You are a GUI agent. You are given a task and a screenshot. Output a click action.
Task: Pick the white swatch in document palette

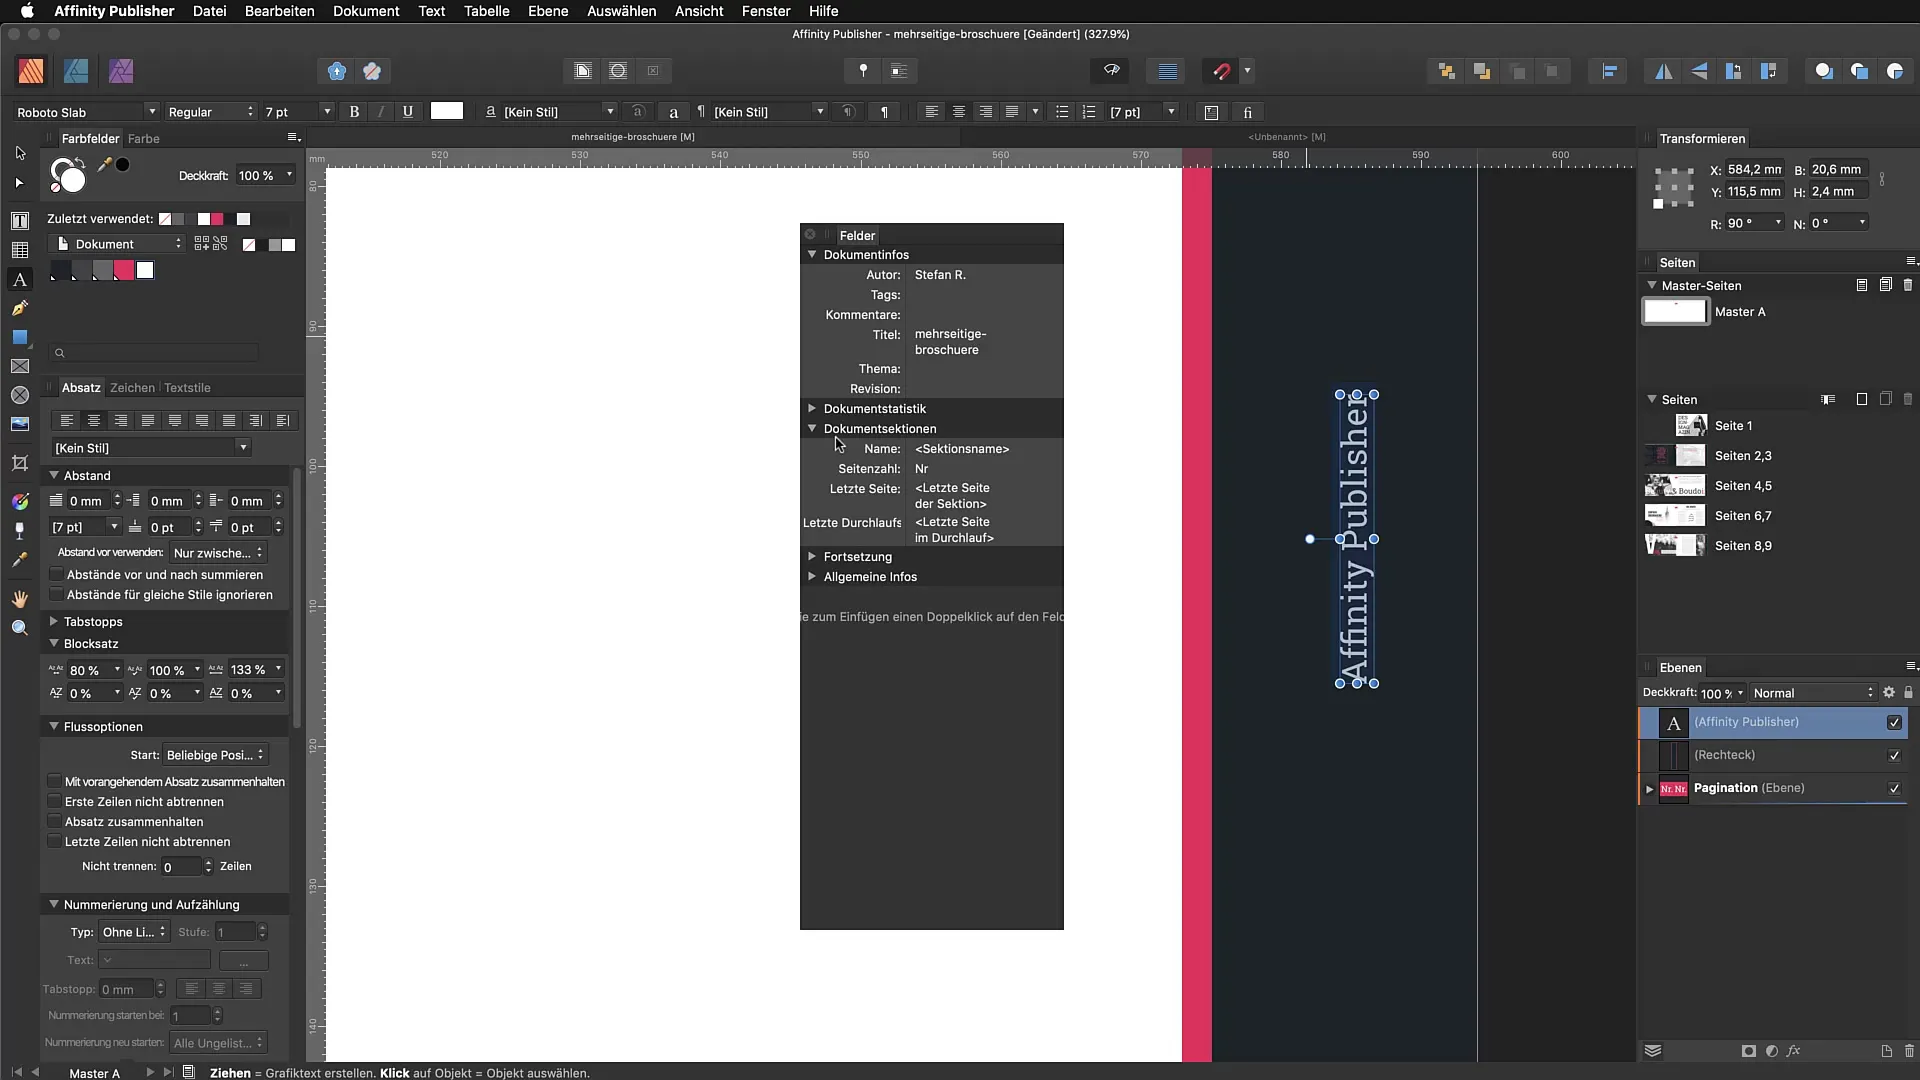[145, 270]
